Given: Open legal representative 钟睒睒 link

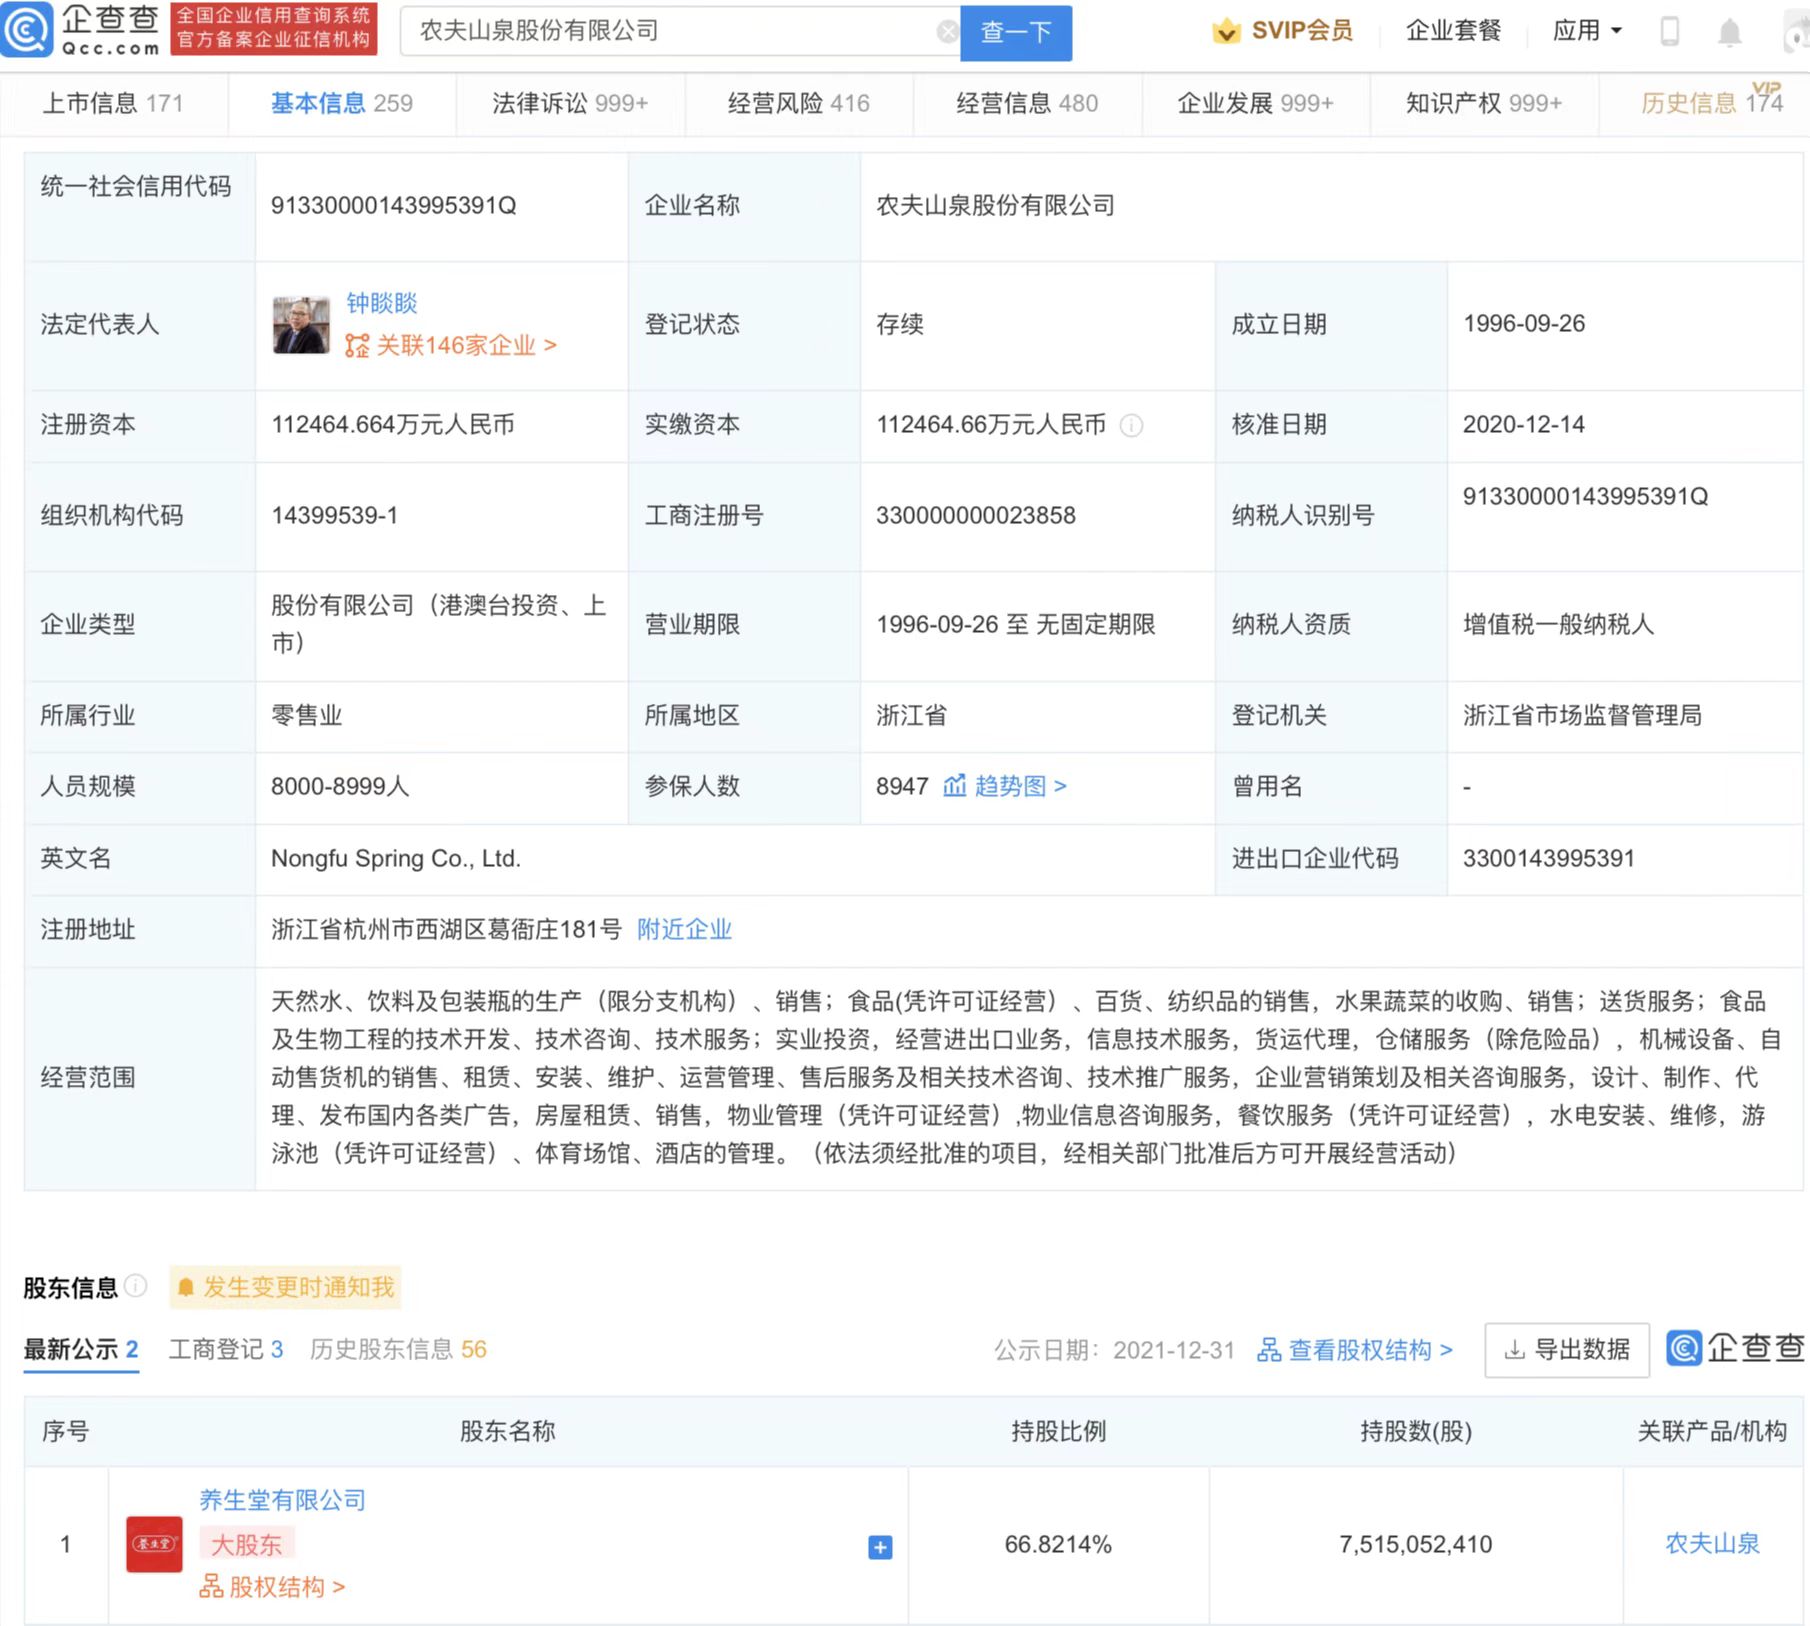Looking at the screenshot, I should [x=382, y=303].
